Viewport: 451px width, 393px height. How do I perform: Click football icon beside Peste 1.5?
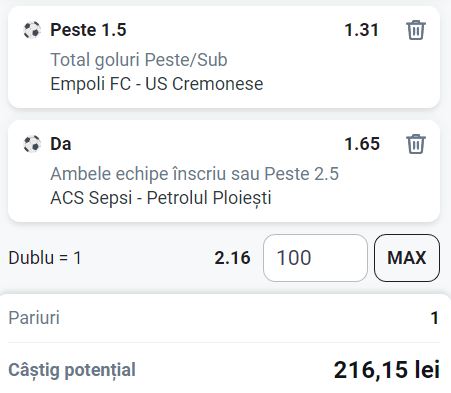pos(32,30)
